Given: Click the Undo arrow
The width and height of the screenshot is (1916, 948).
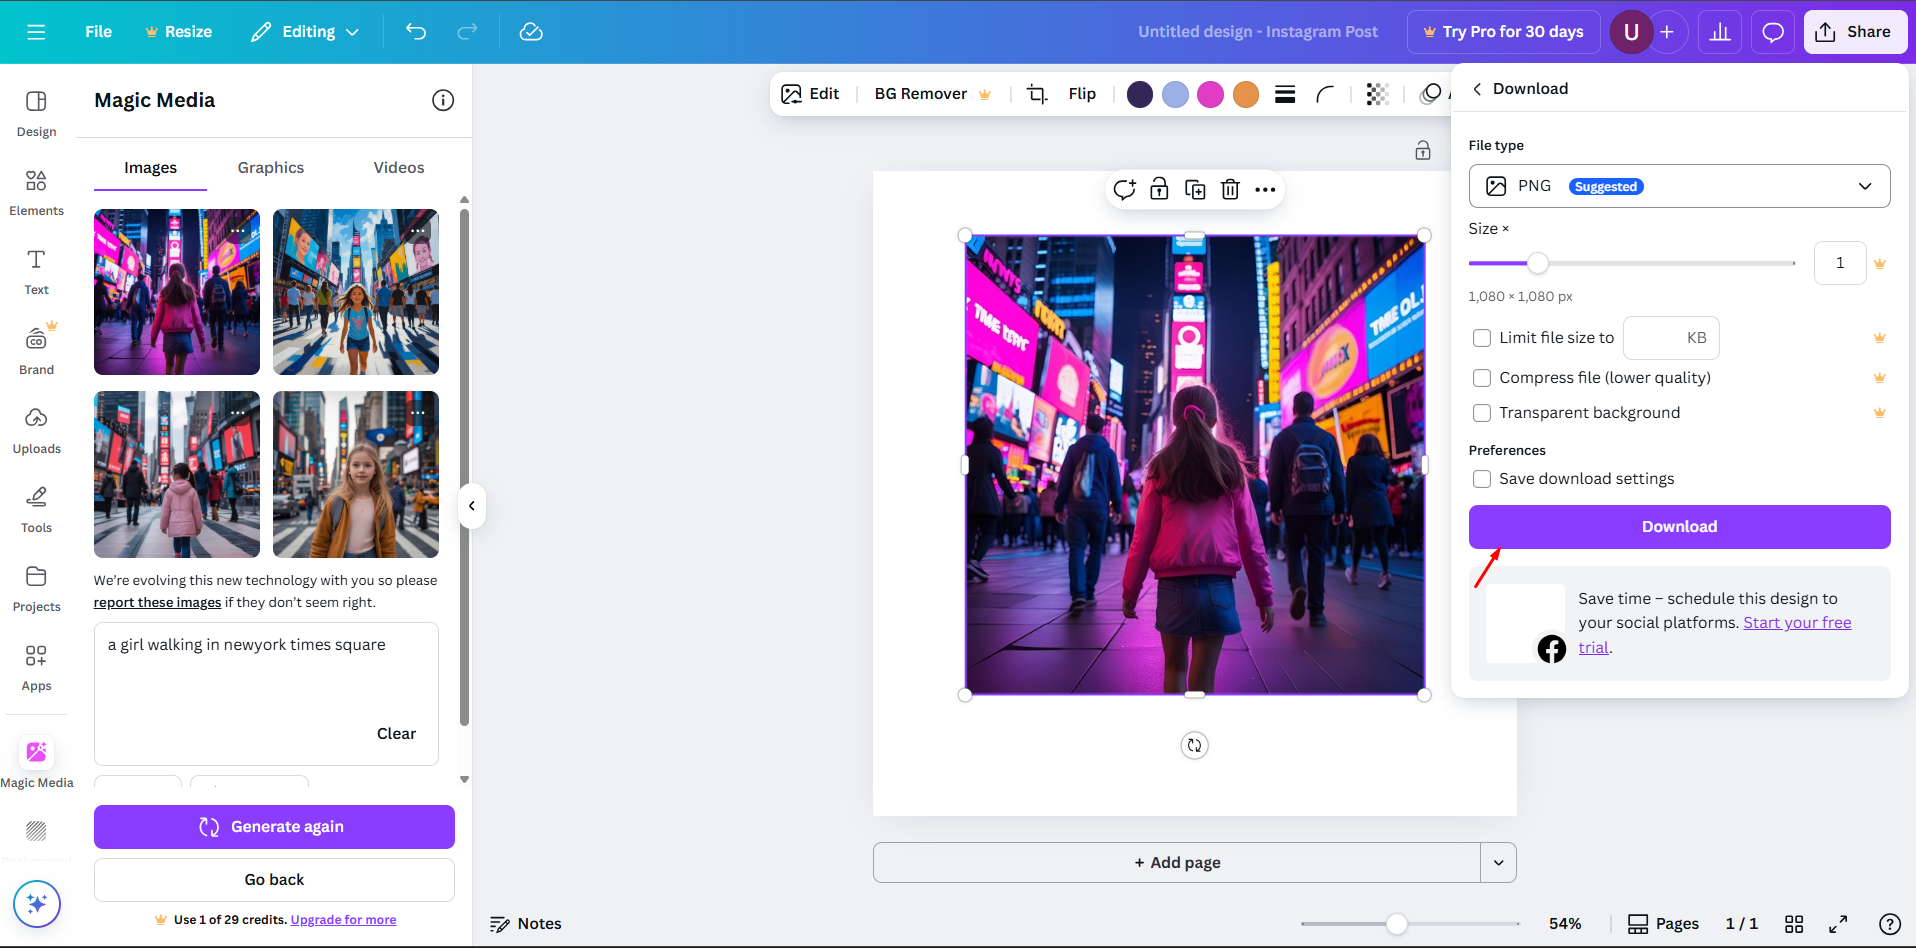Looking at the screenshot, I should [x=416, y=31].
